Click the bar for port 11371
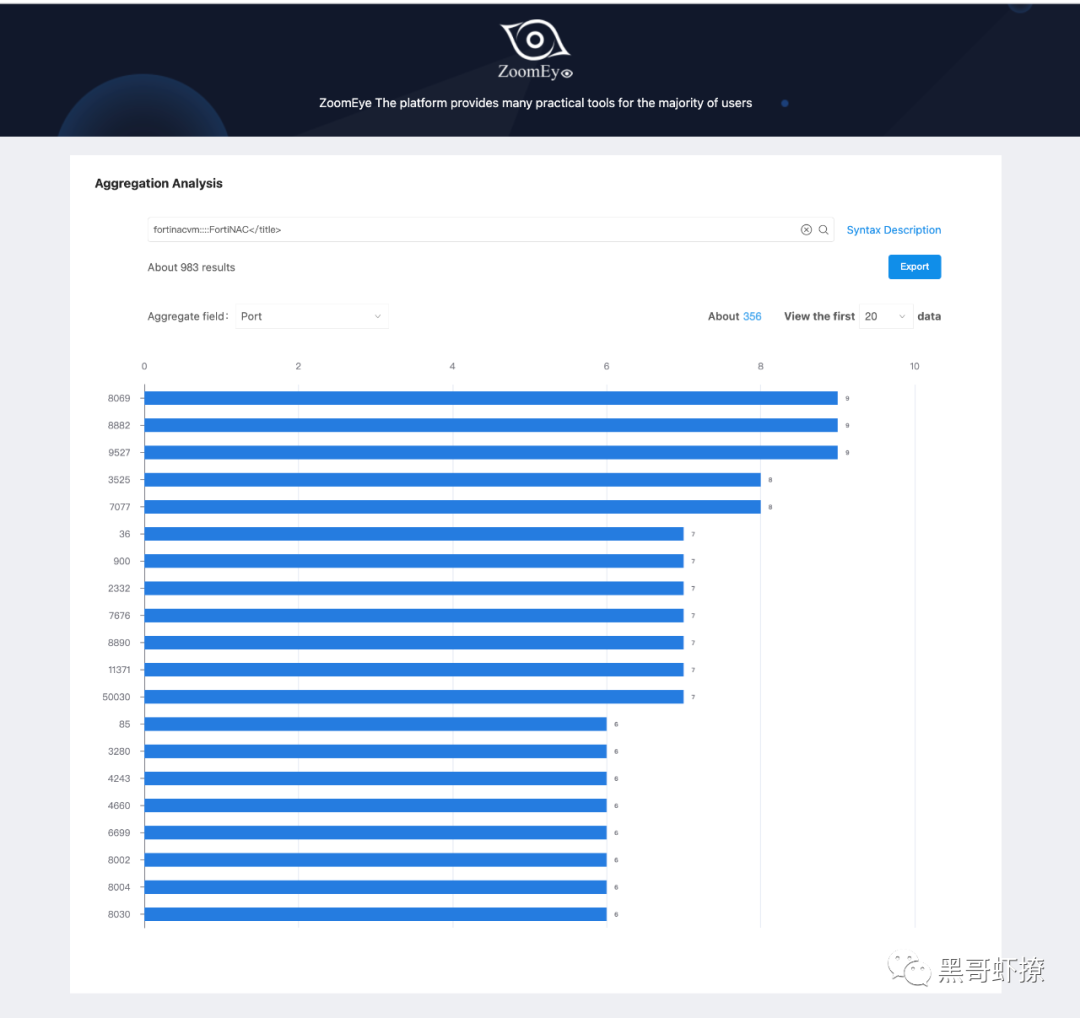Image resolution: width=1080 pixels, height=1018 pixels. point(413,669)
